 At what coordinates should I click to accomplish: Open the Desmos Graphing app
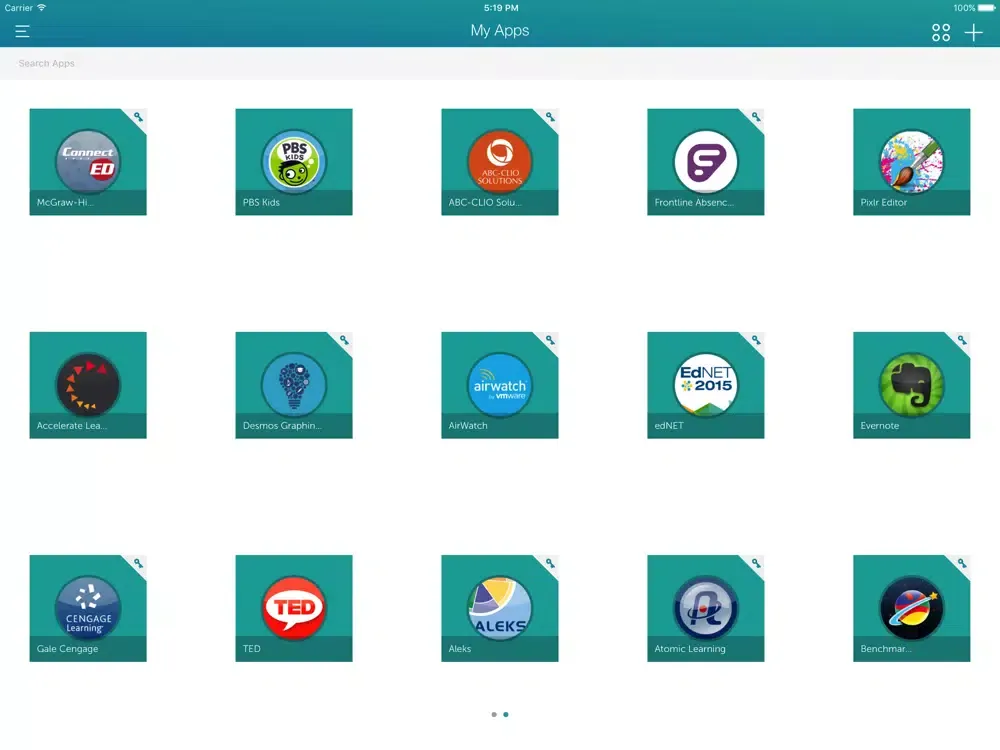pyautogui.click(x=293, y=384)
